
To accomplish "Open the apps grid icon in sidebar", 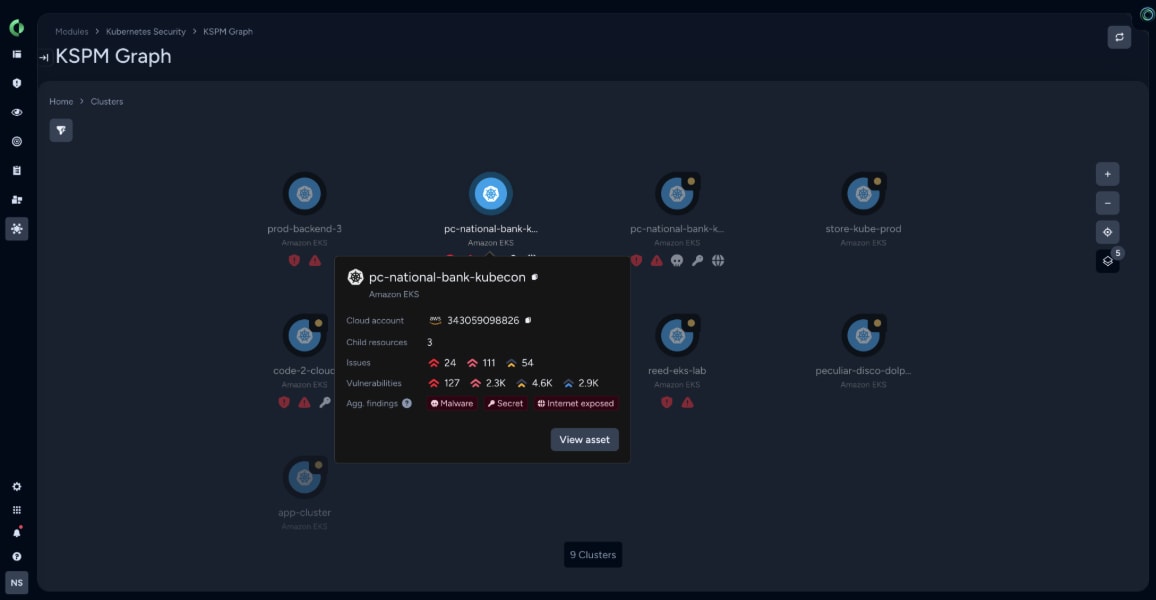I will (16, 510).
